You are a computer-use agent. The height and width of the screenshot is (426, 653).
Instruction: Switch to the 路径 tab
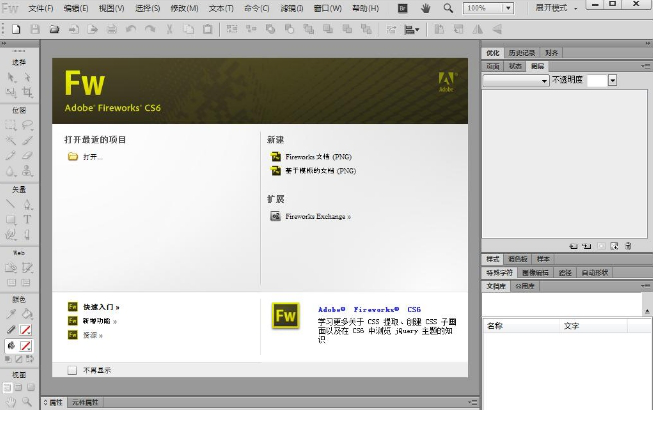coord(565,273)
